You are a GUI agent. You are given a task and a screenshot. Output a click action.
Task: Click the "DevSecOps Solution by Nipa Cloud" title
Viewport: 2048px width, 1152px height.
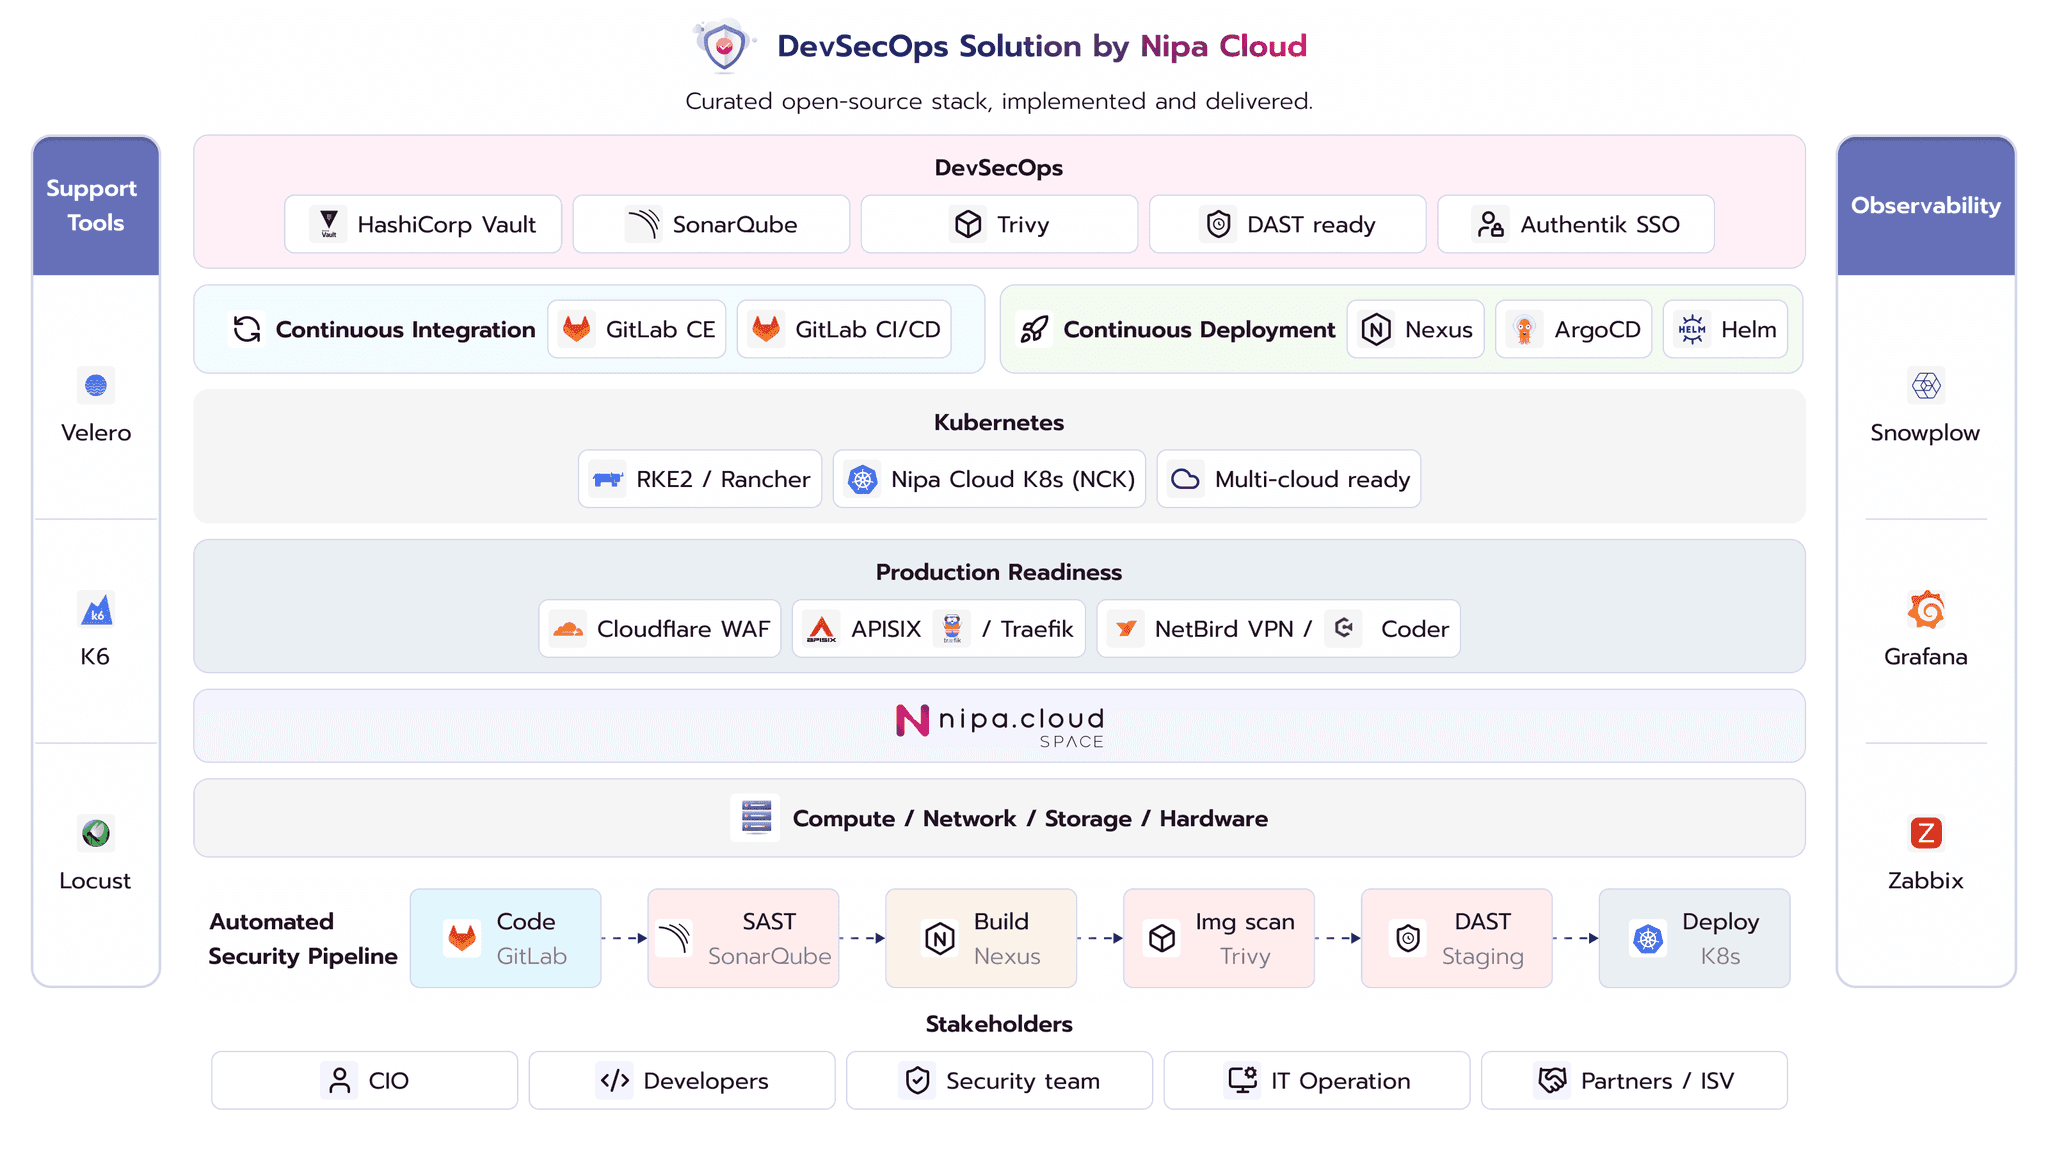(x=1042, y=46)
